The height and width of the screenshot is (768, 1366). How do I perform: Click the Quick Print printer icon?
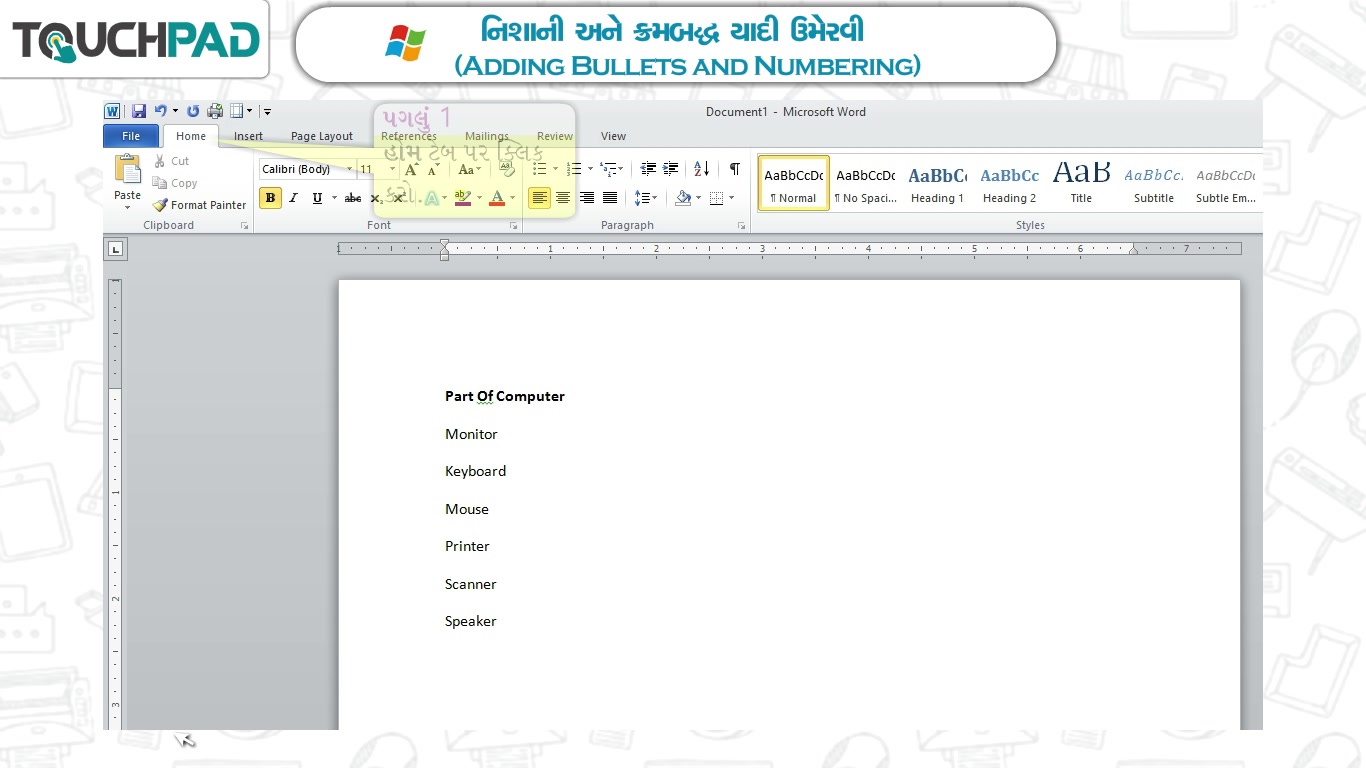[215, 111]
